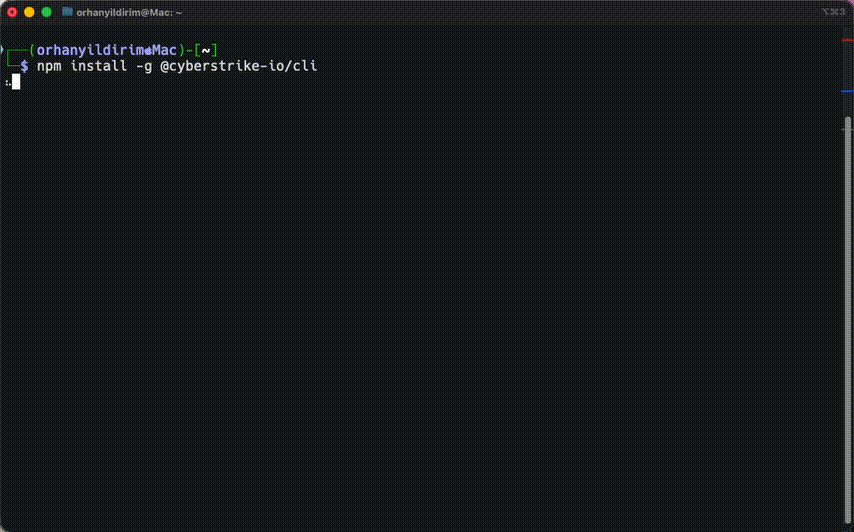
Task: Click the ⌥⌘3 shortcut indicator
Action: coord(833,12)
